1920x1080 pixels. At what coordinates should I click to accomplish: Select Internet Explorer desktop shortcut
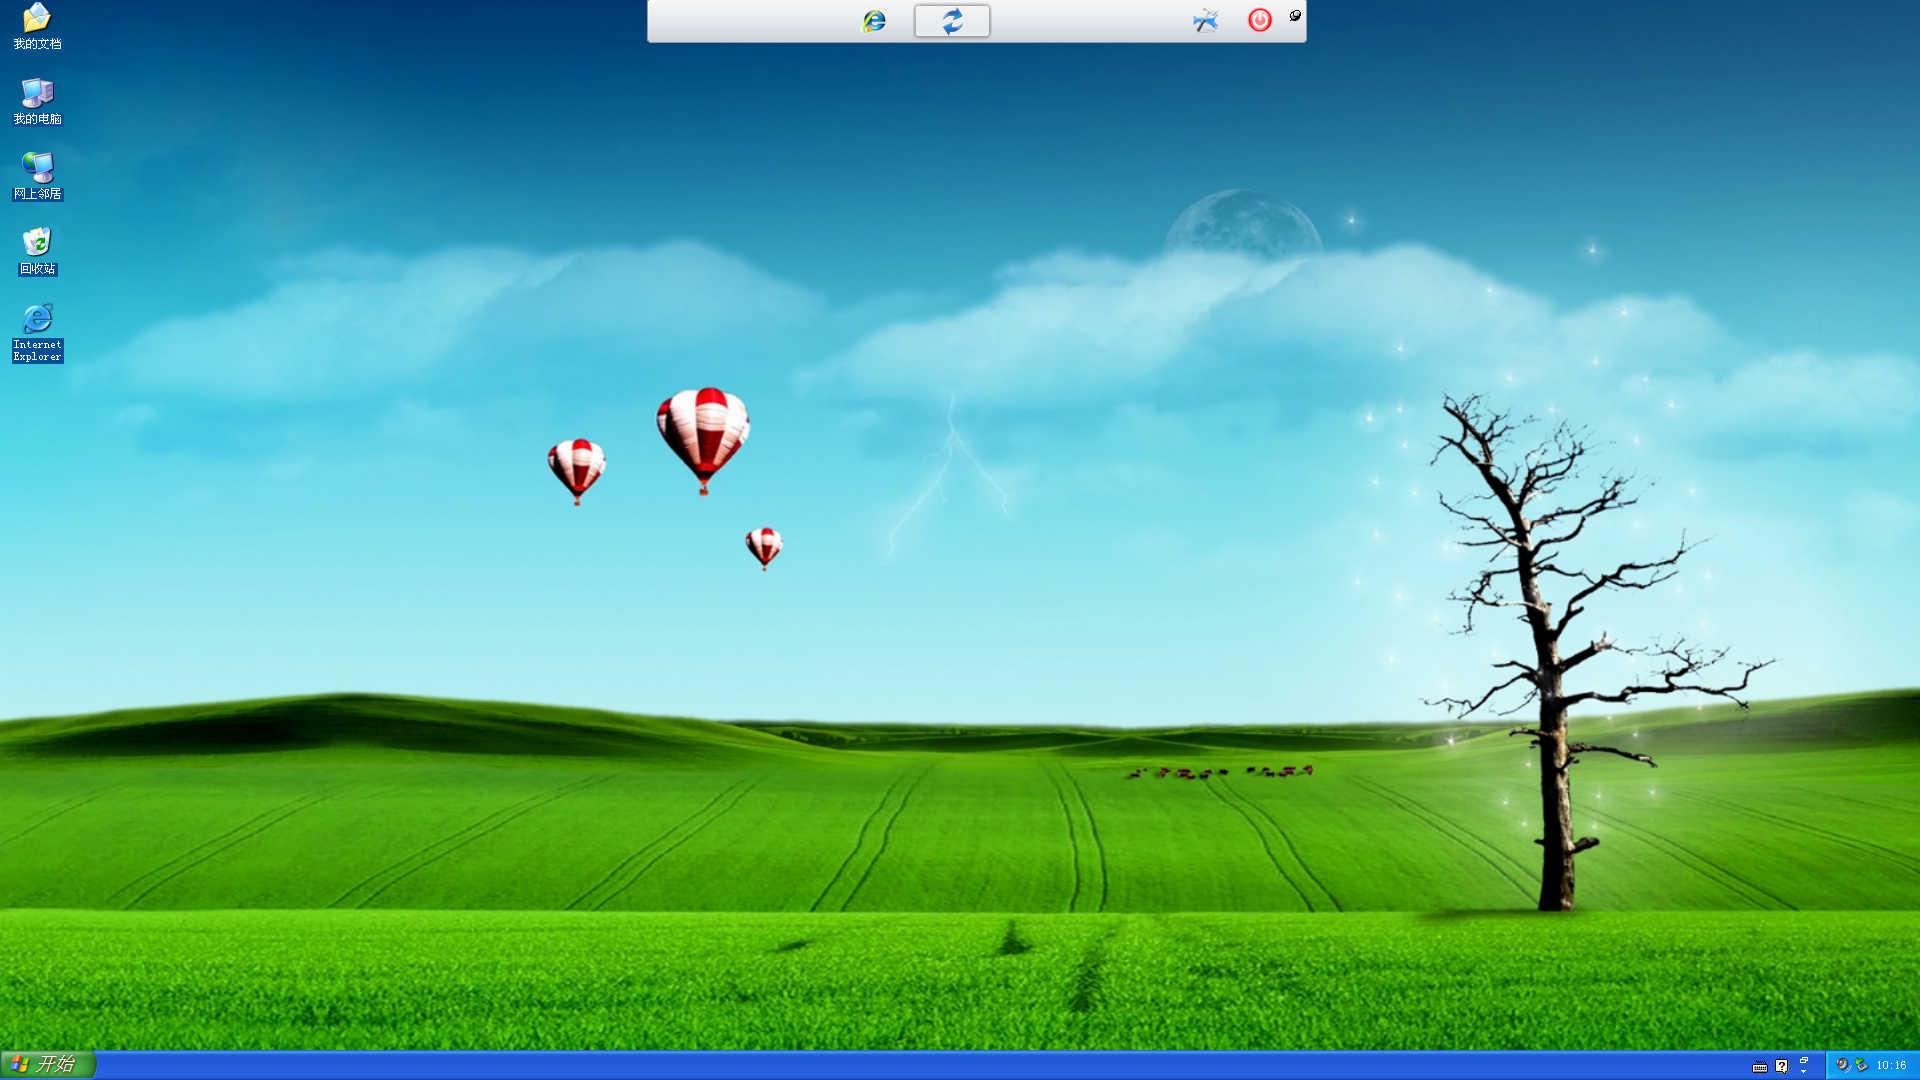pos(37,331)
